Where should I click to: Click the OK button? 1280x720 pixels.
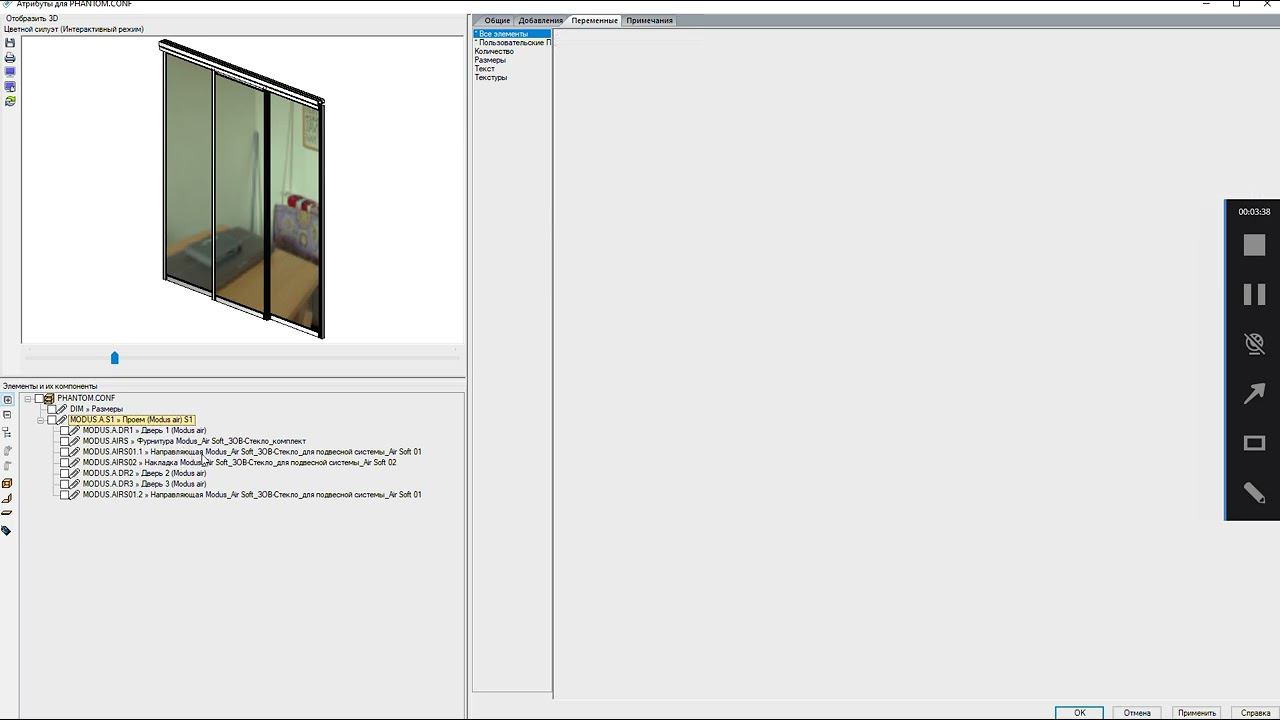(1080, 713)
